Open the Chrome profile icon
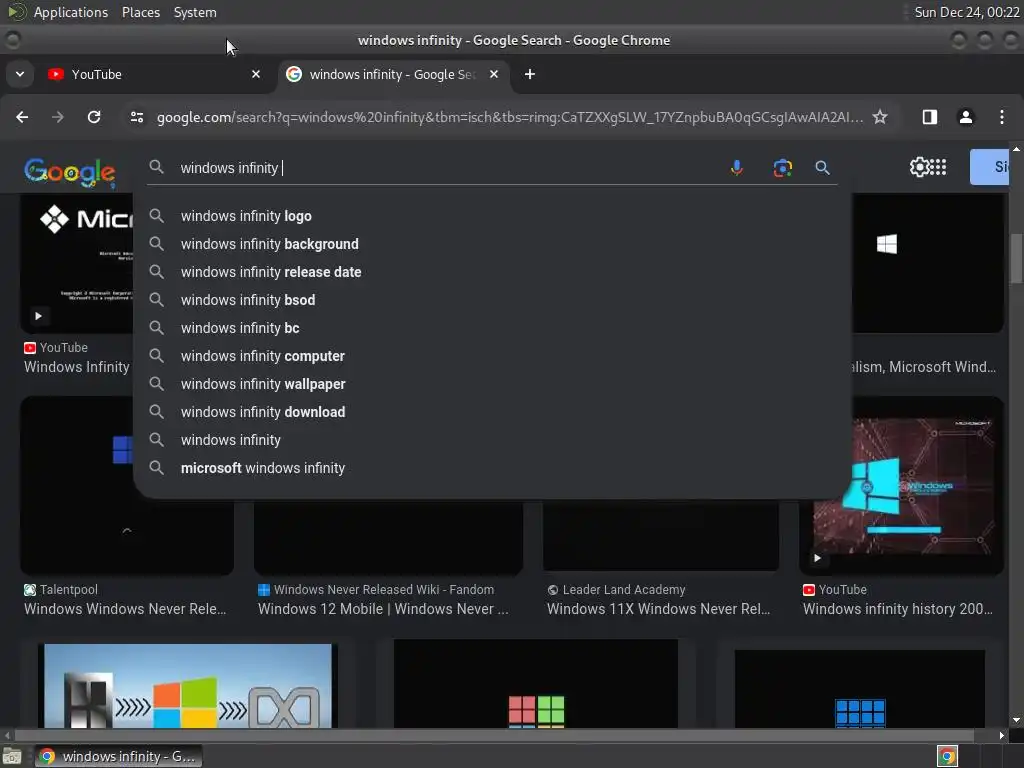 click(965, 117)
